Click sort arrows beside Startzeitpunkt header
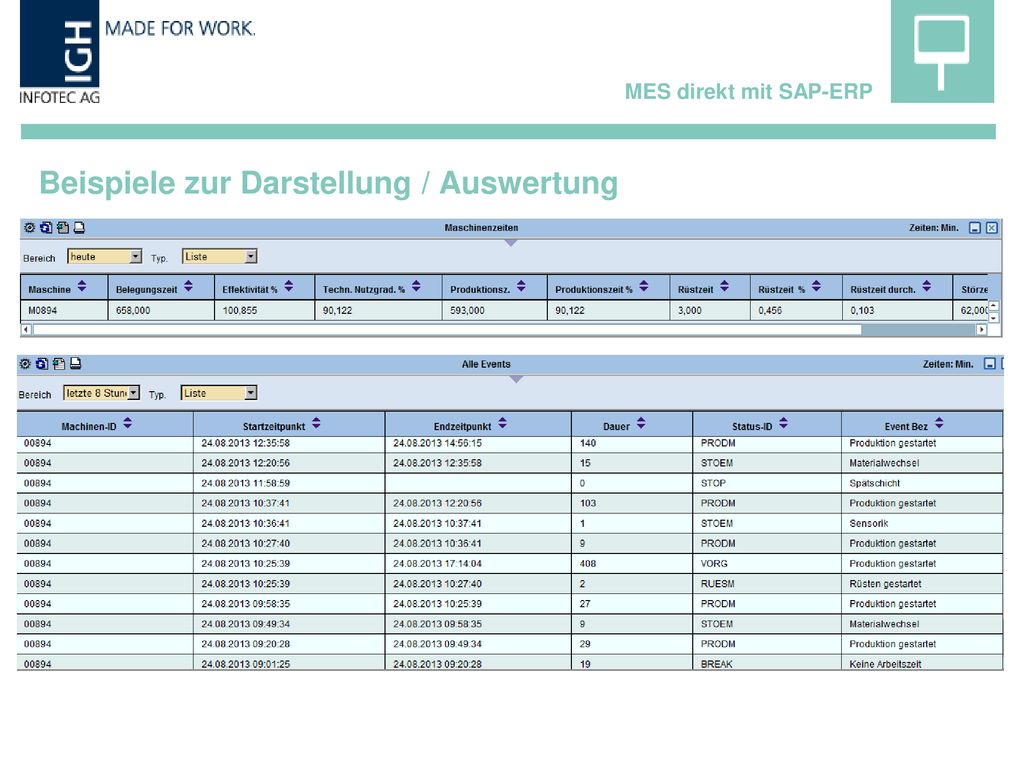The width and height of the screenshot is (1024, 768). [x=316, y=423]
